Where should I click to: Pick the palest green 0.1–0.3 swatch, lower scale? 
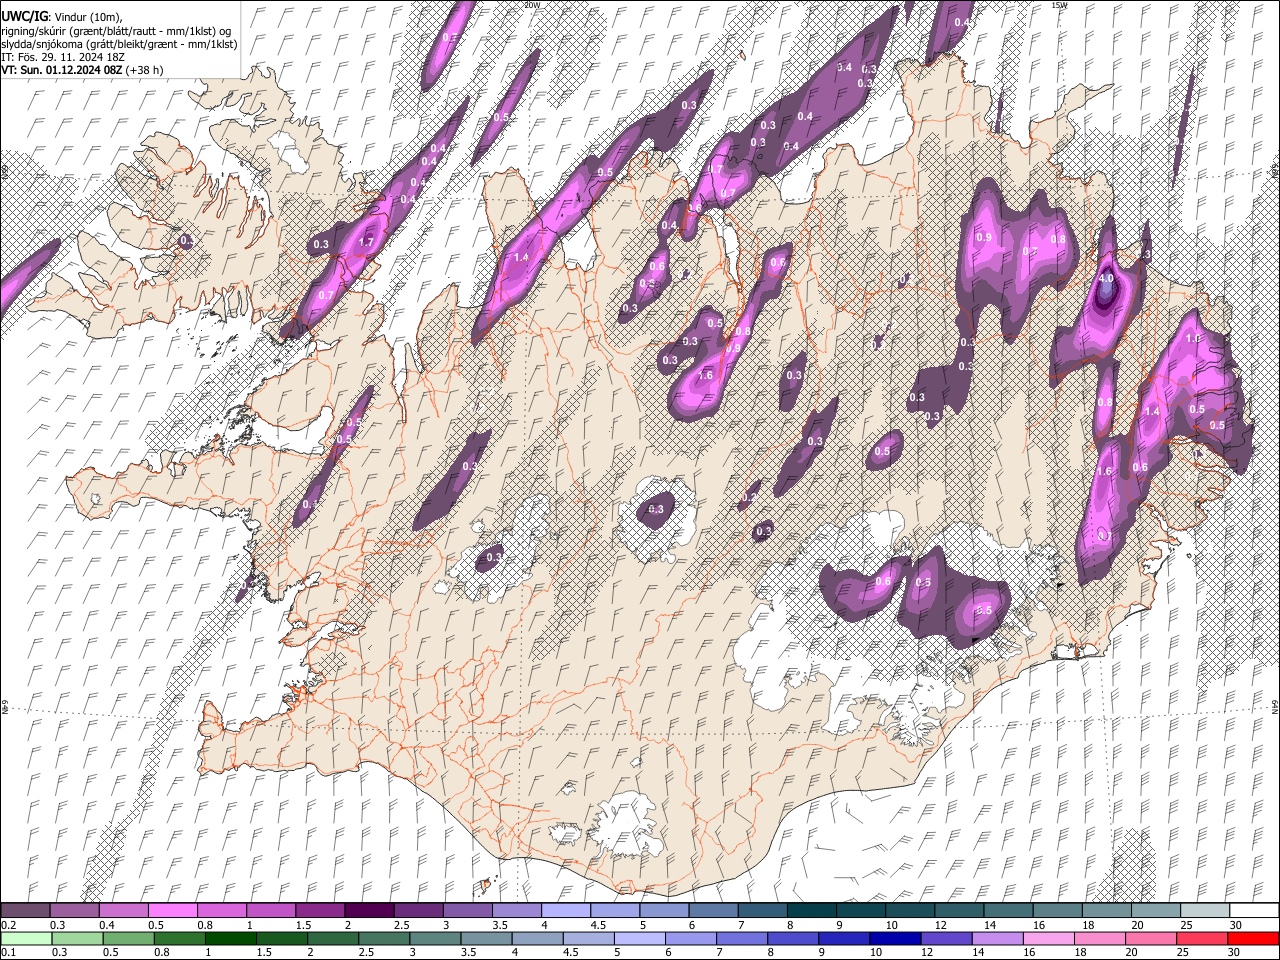point(25,939)
